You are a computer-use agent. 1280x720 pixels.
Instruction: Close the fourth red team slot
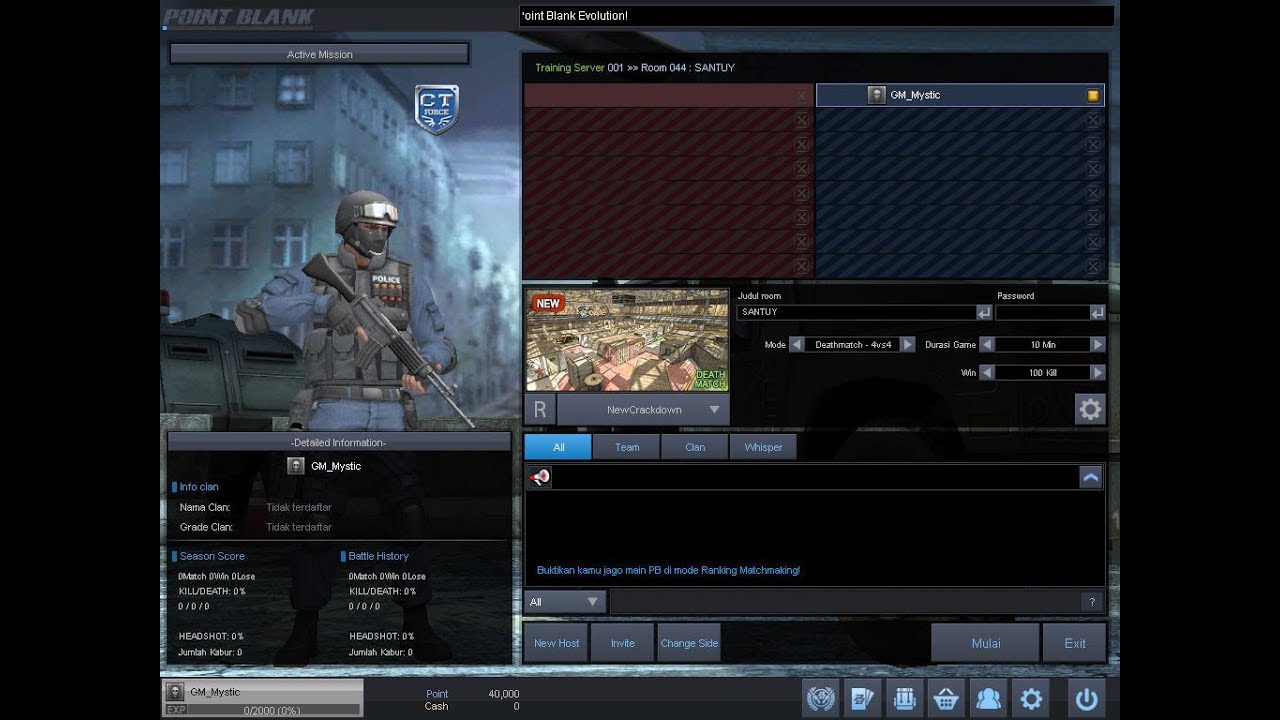point(801,169)
